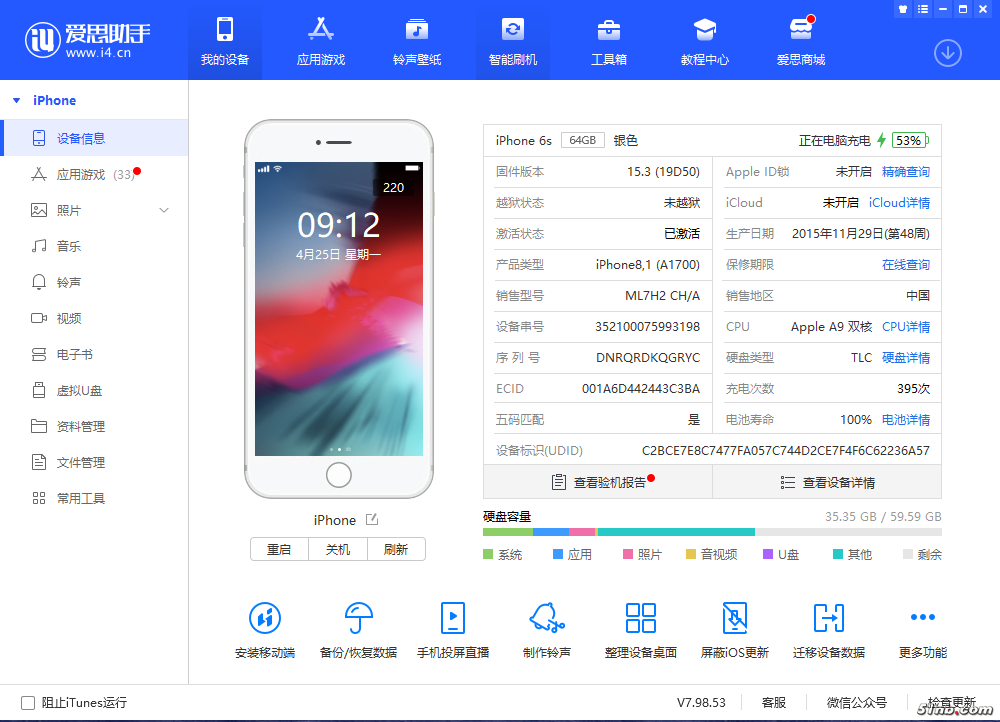Image resolution: width=1000 pixels, height=722 pixels.
Task: Open the 安装移动端 install tool
Action: pyautogui.click(x=265, y=630)
